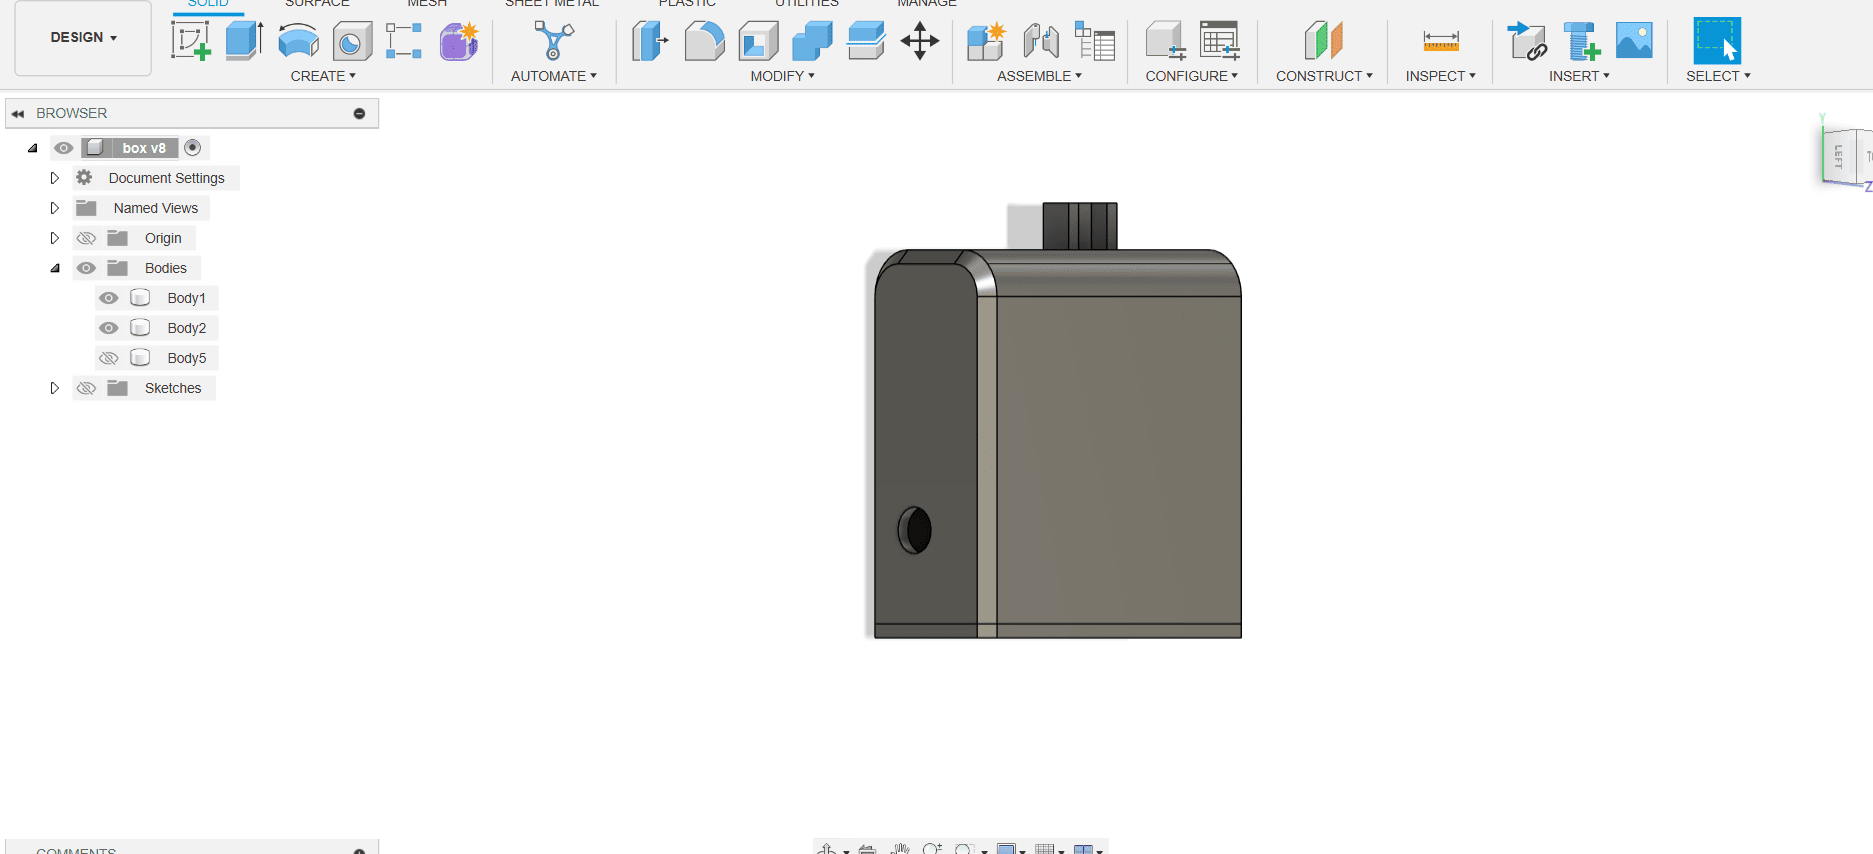Image resolution: width=1873 pixels, height=854 pixels.
Task: Select the Combine tool
Action: click(x=812, y=41)
